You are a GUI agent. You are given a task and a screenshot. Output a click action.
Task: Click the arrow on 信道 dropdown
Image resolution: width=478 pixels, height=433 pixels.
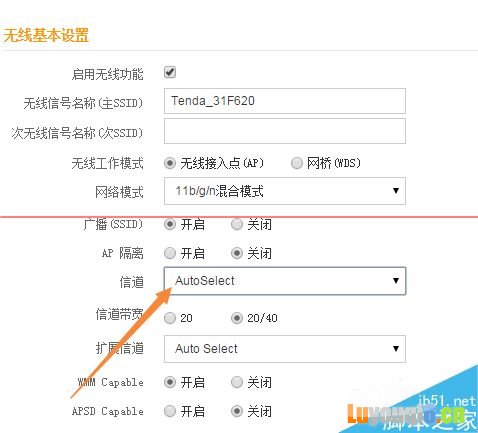(x=396, y=280)
